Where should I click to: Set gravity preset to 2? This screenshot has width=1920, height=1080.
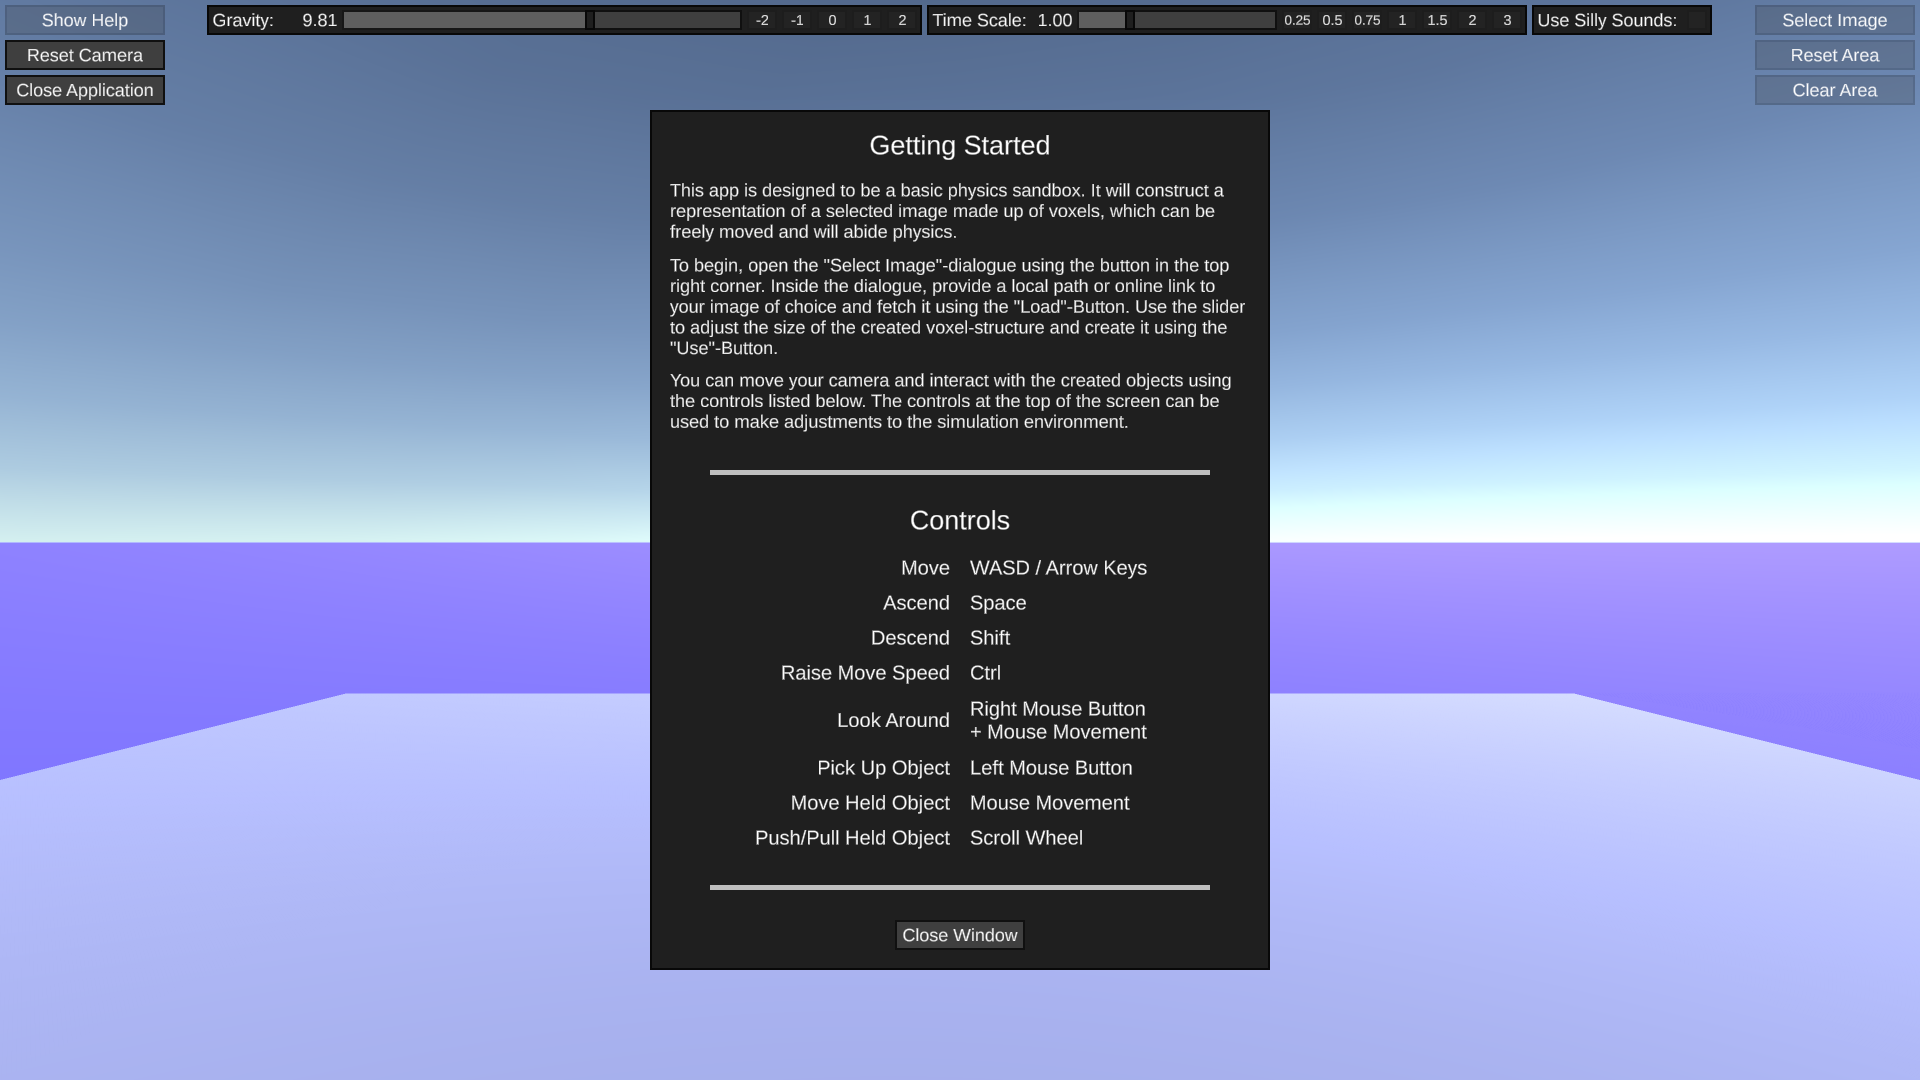[902, 20]
